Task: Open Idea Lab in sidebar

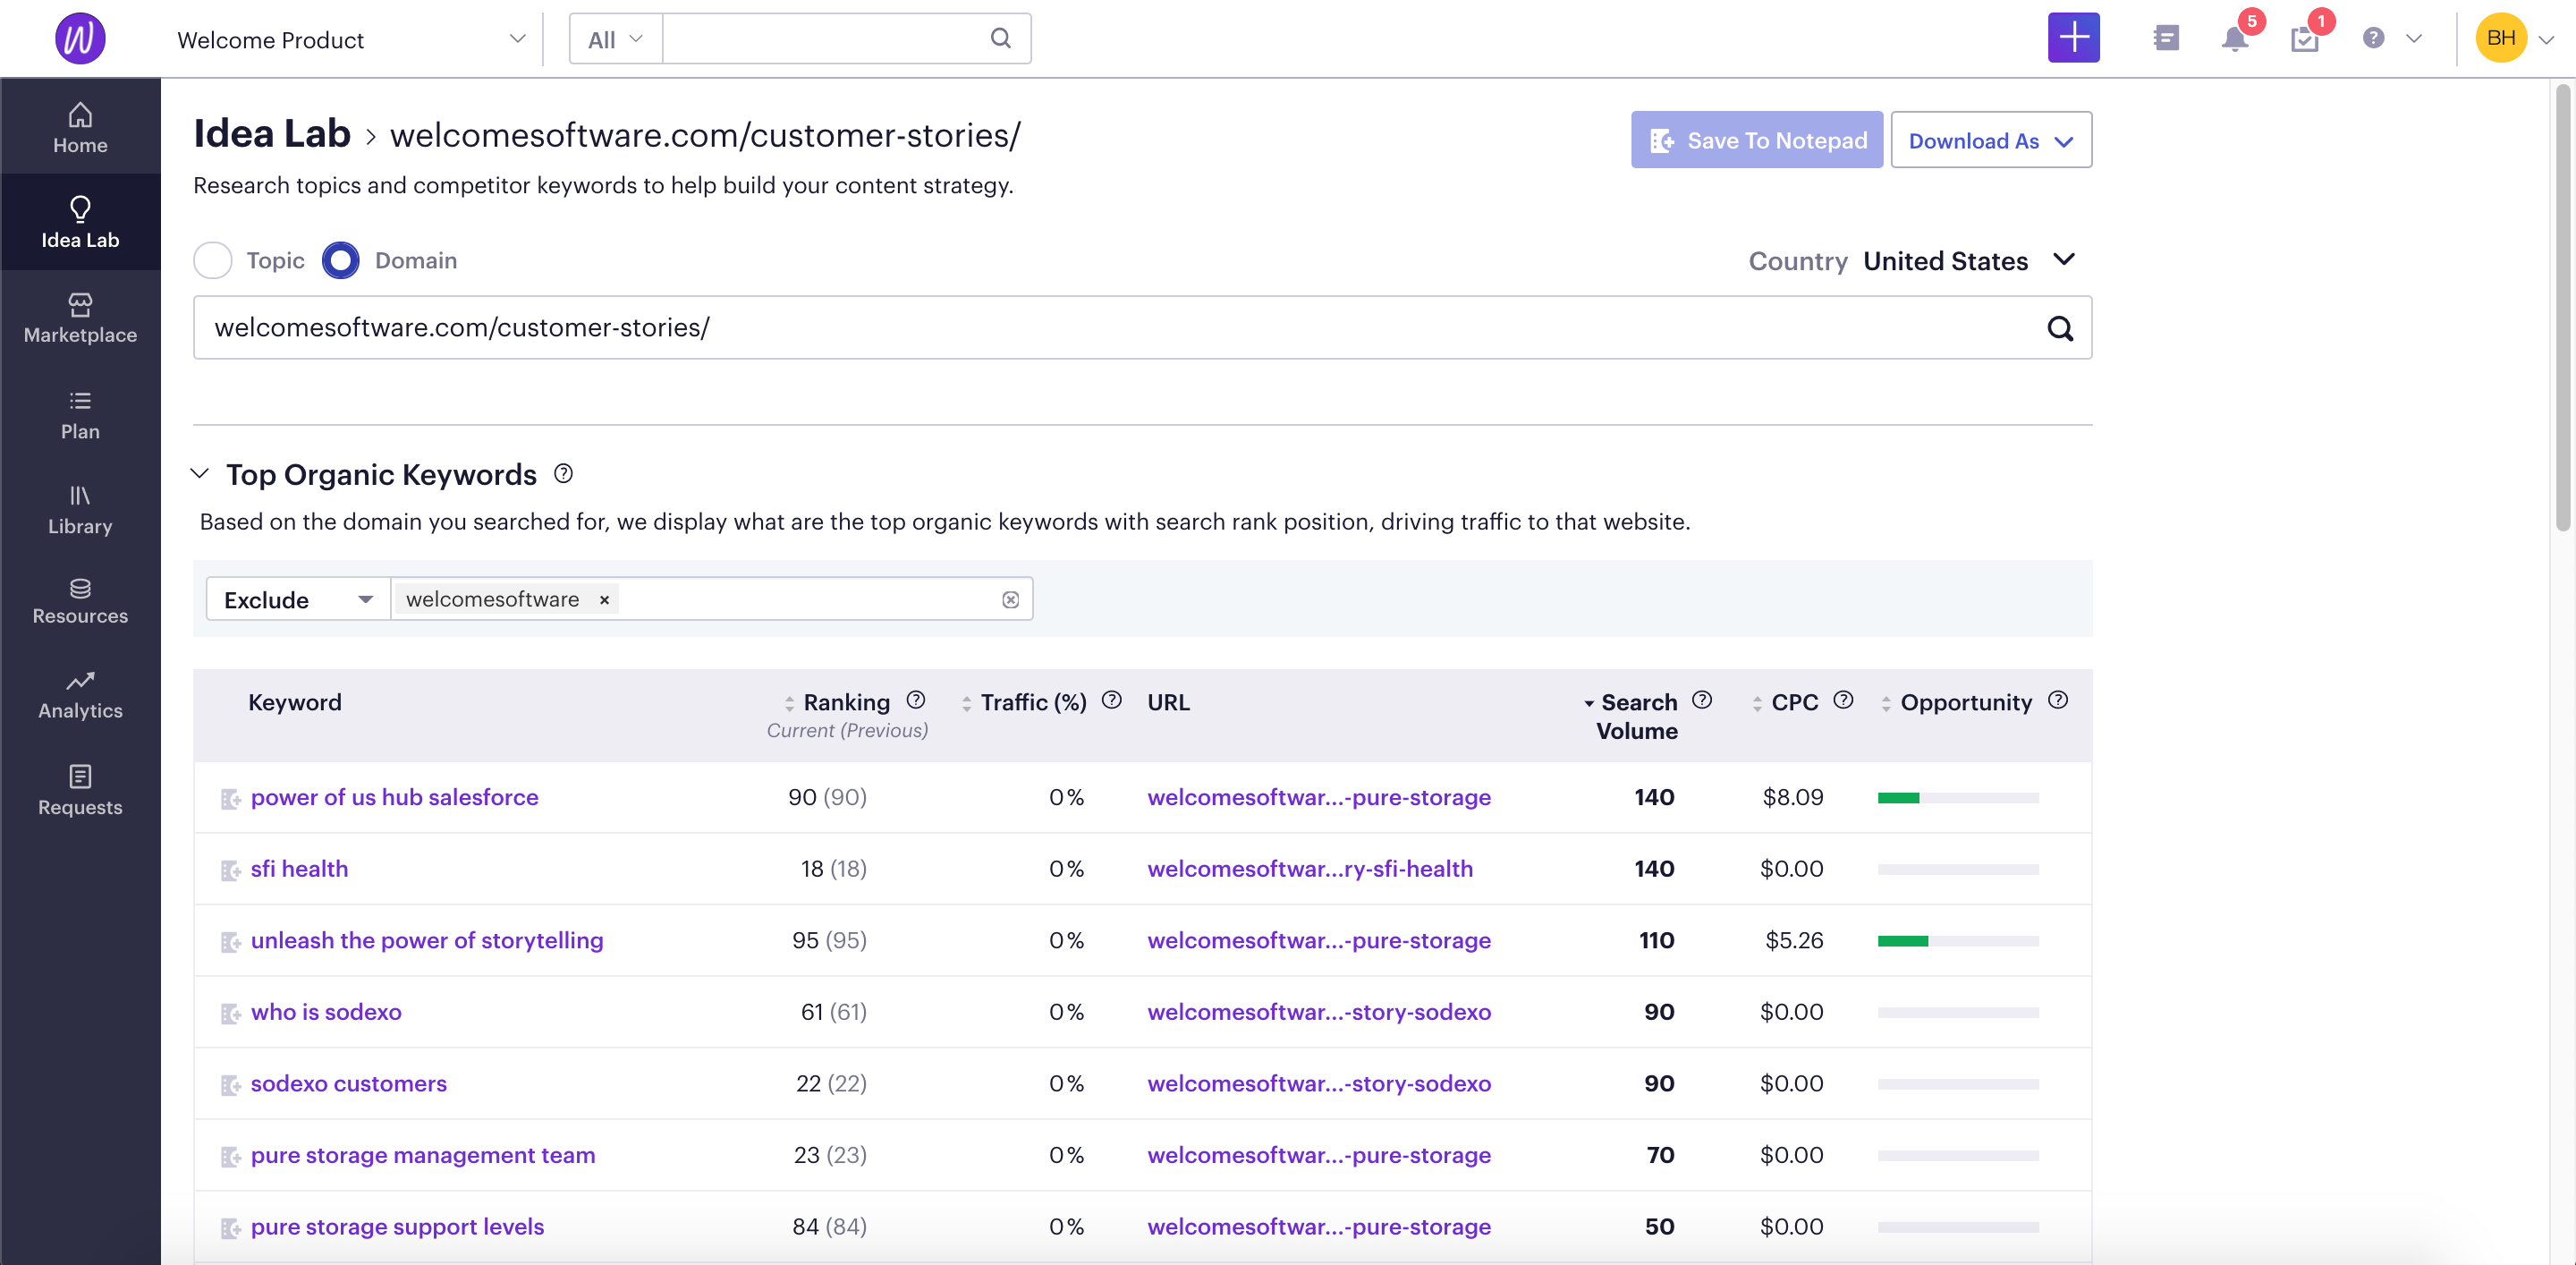Action: (x=80, y=222)
